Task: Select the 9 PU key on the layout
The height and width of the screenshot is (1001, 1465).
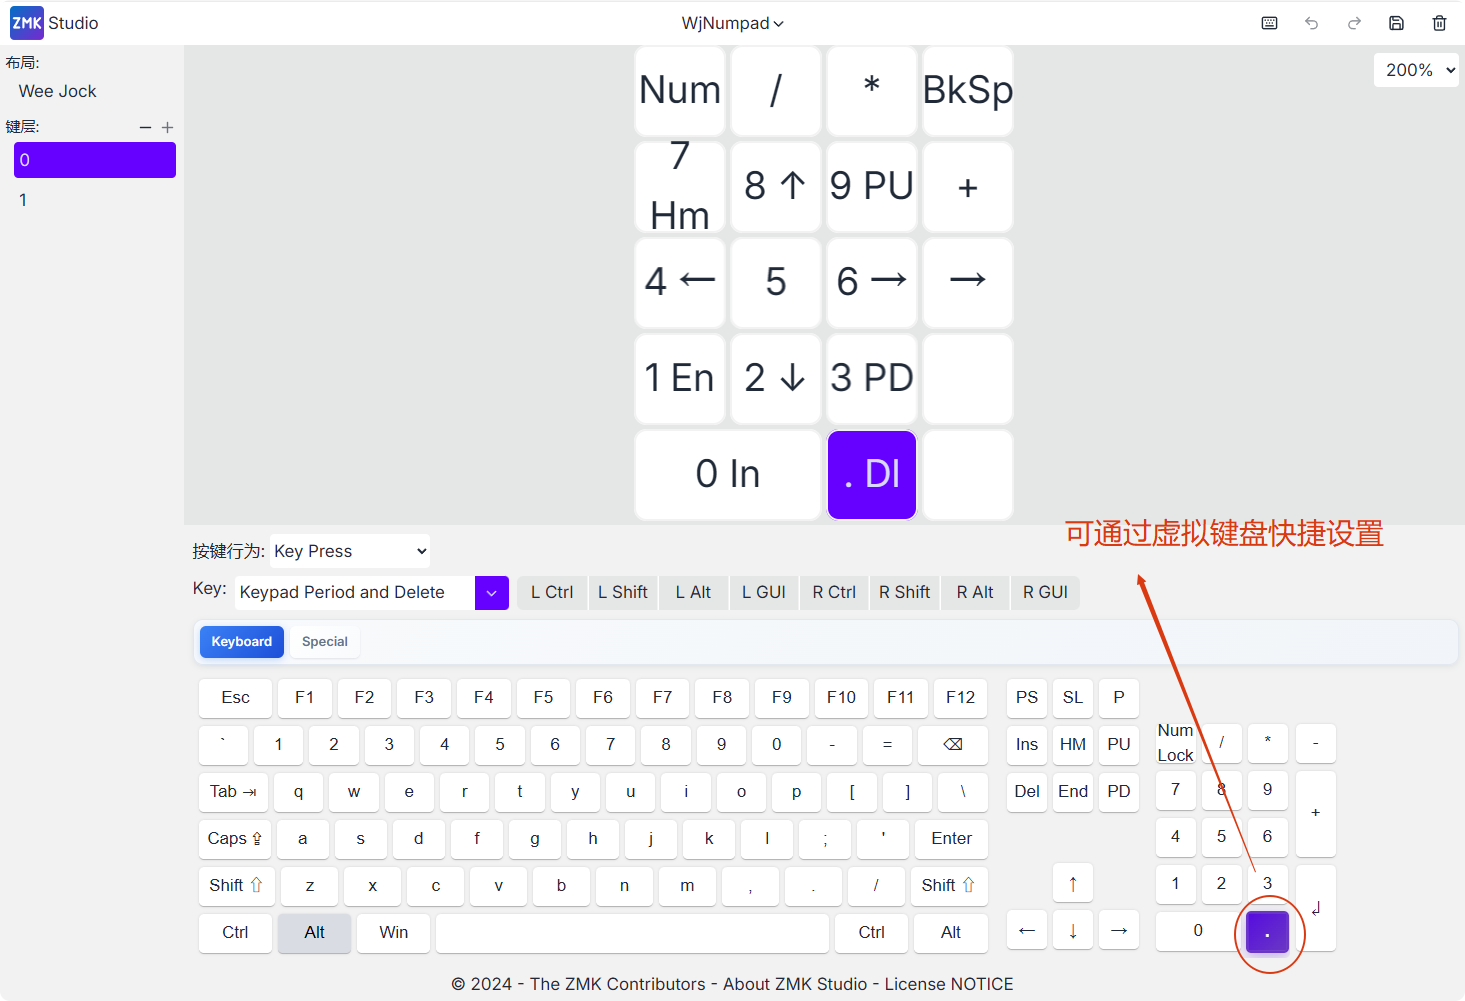Action: point(872,187)
